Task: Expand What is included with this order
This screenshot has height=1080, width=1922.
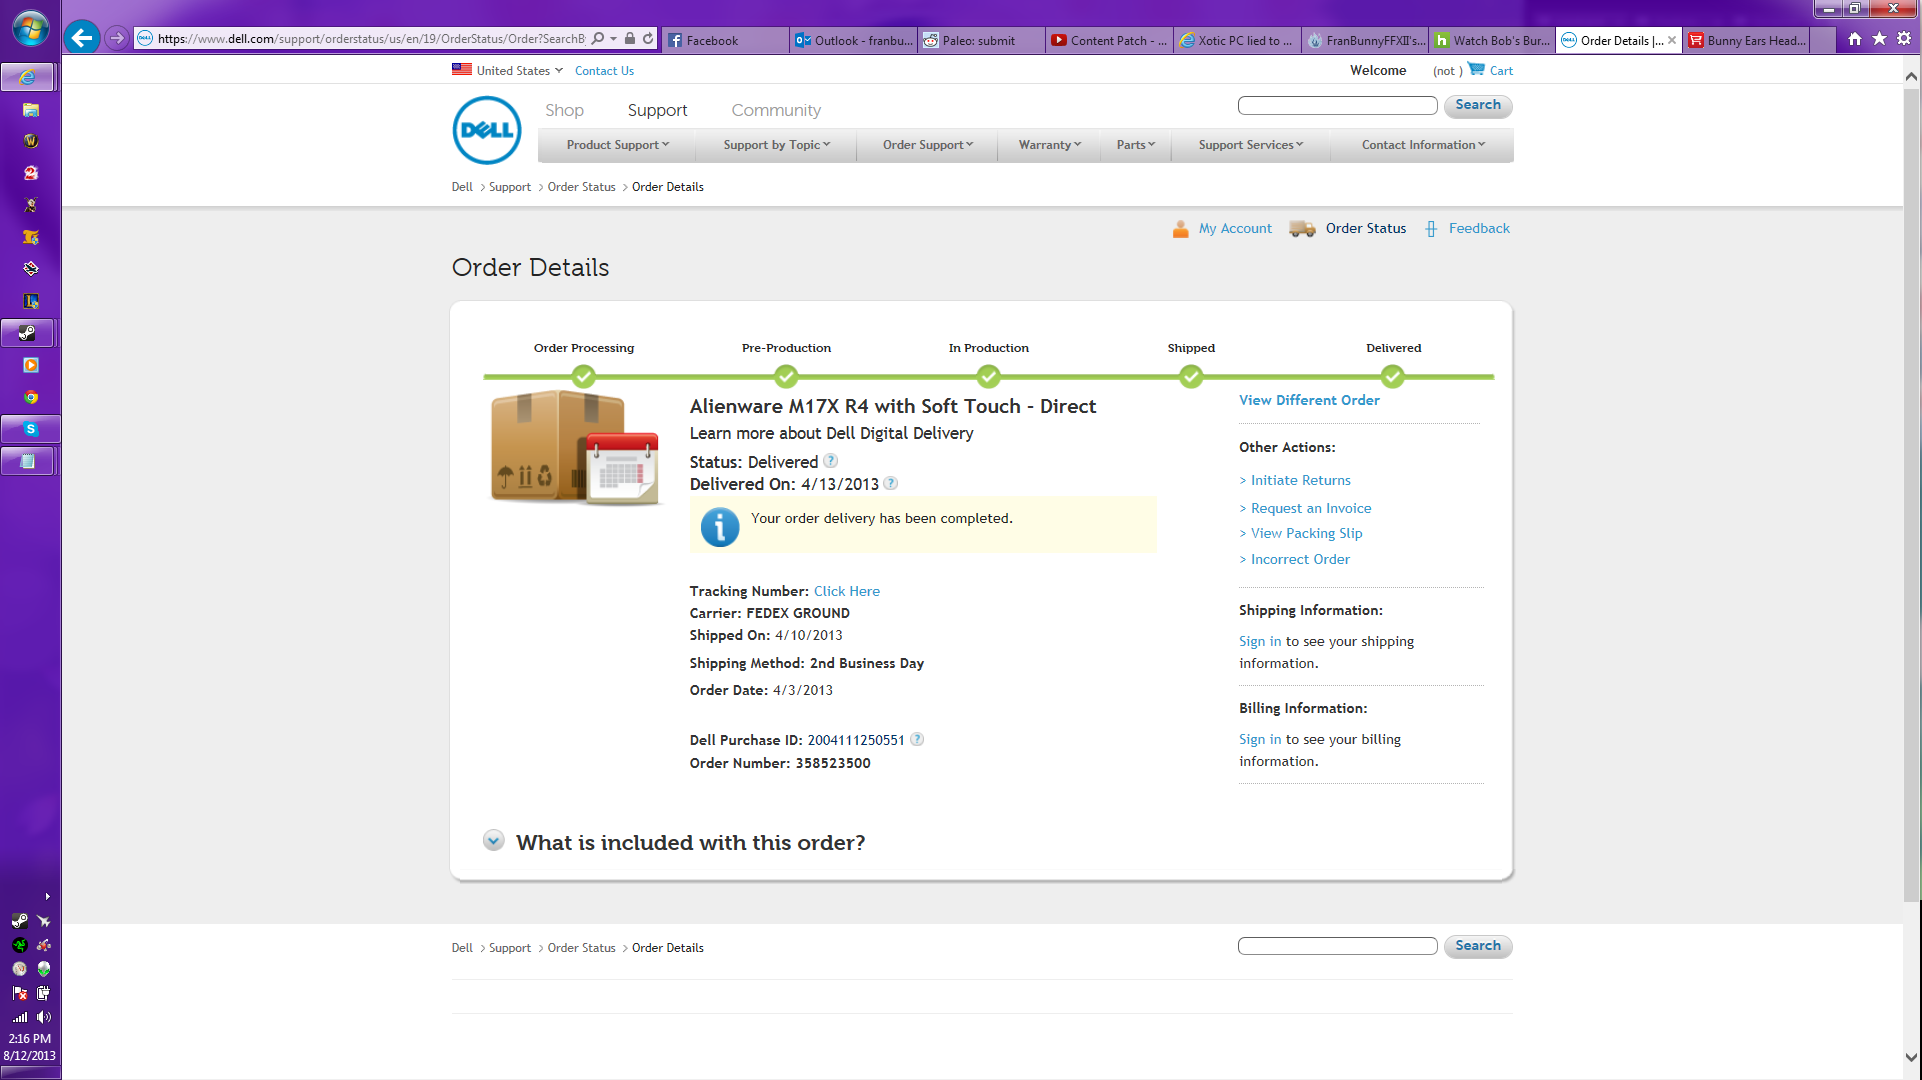Action: pyautogui.click(x=493, y=840)
